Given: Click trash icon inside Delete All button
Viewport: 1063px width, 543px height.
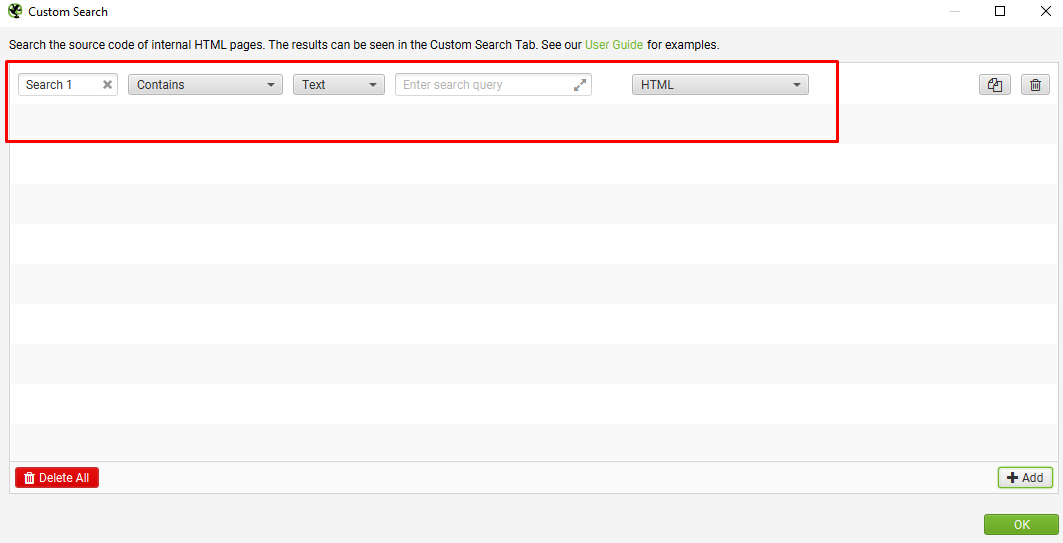Looking at the screenshot, I should (x=29, y=478).
